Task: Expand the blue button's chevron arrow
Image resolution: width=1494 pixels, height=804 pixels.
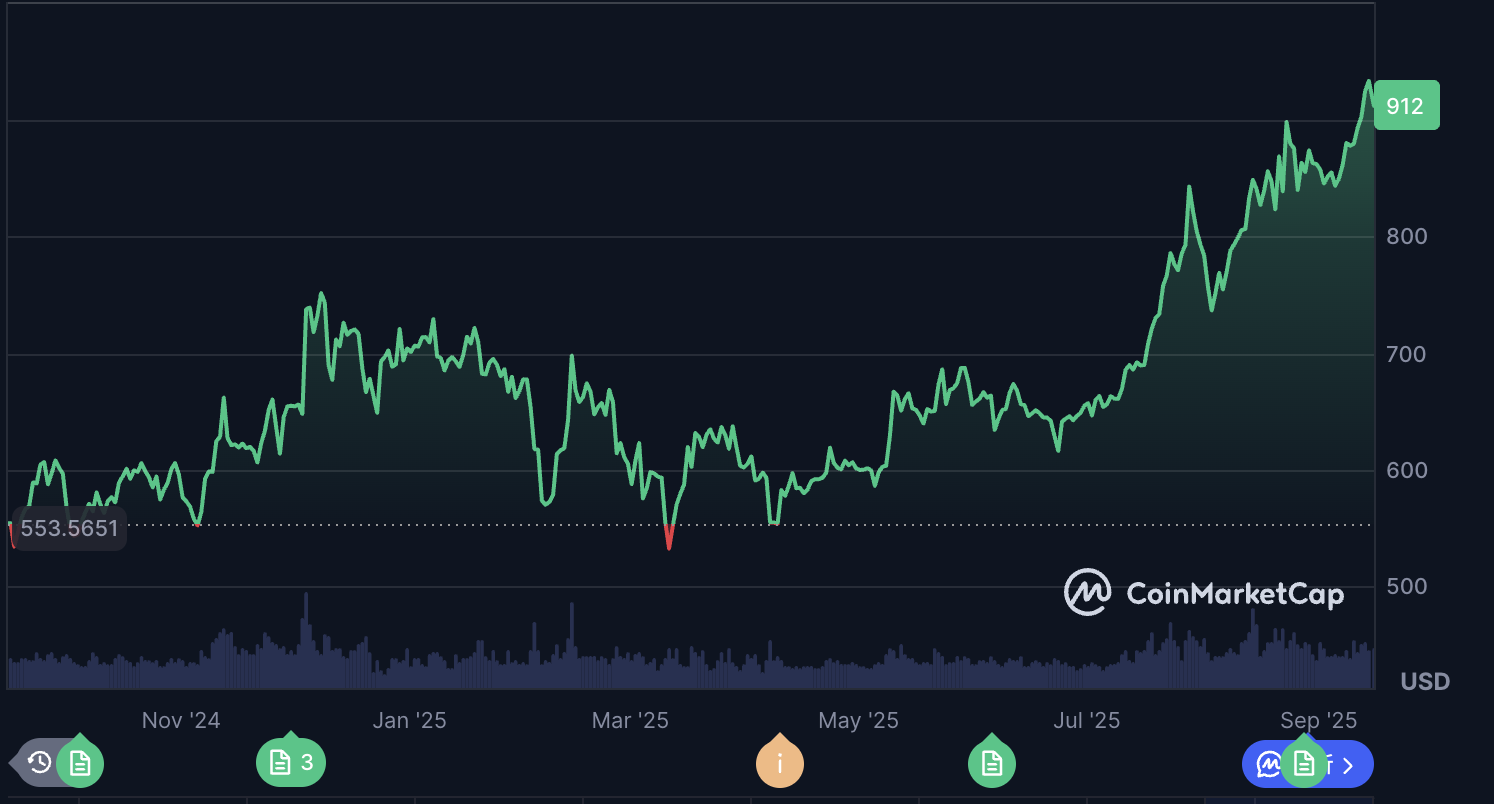Action: pos(1349,766)
